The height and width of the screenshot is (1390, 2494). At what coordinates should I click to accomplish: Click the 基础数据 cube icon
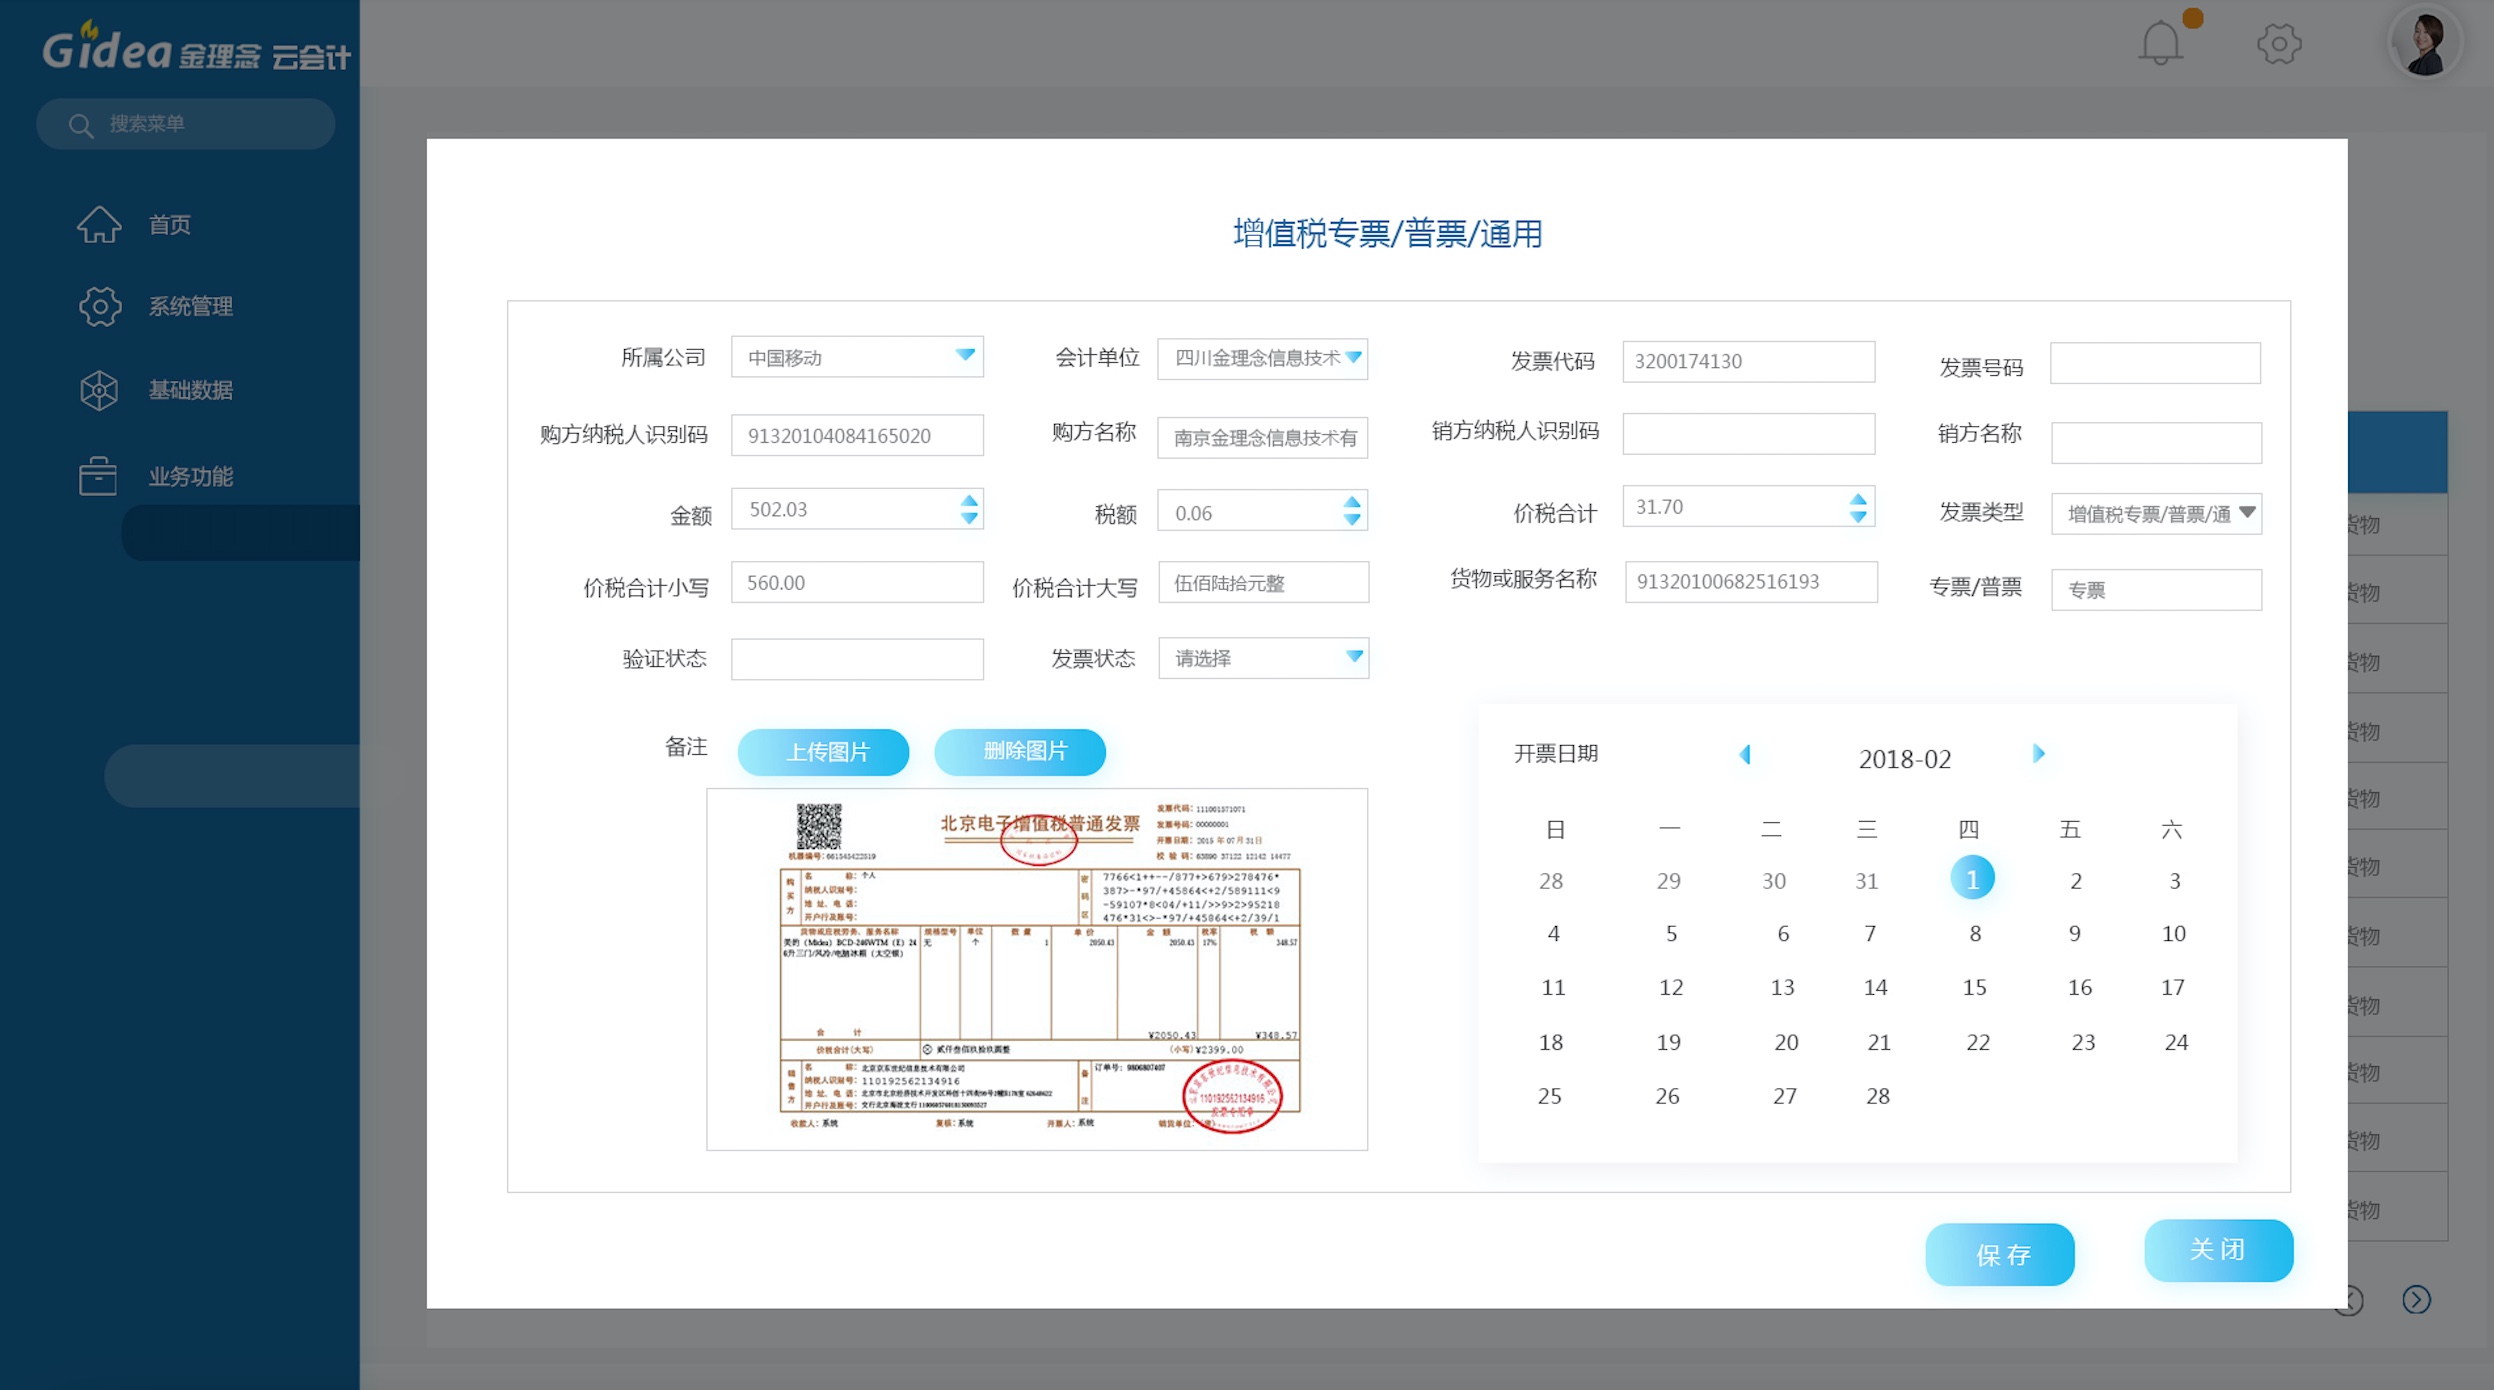(99, 390)
